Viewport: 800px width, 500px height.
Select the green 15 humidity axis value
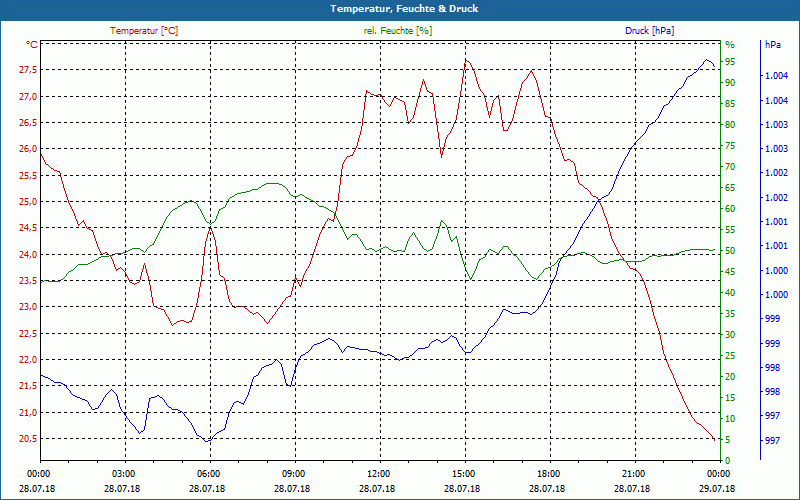(730, 397)
